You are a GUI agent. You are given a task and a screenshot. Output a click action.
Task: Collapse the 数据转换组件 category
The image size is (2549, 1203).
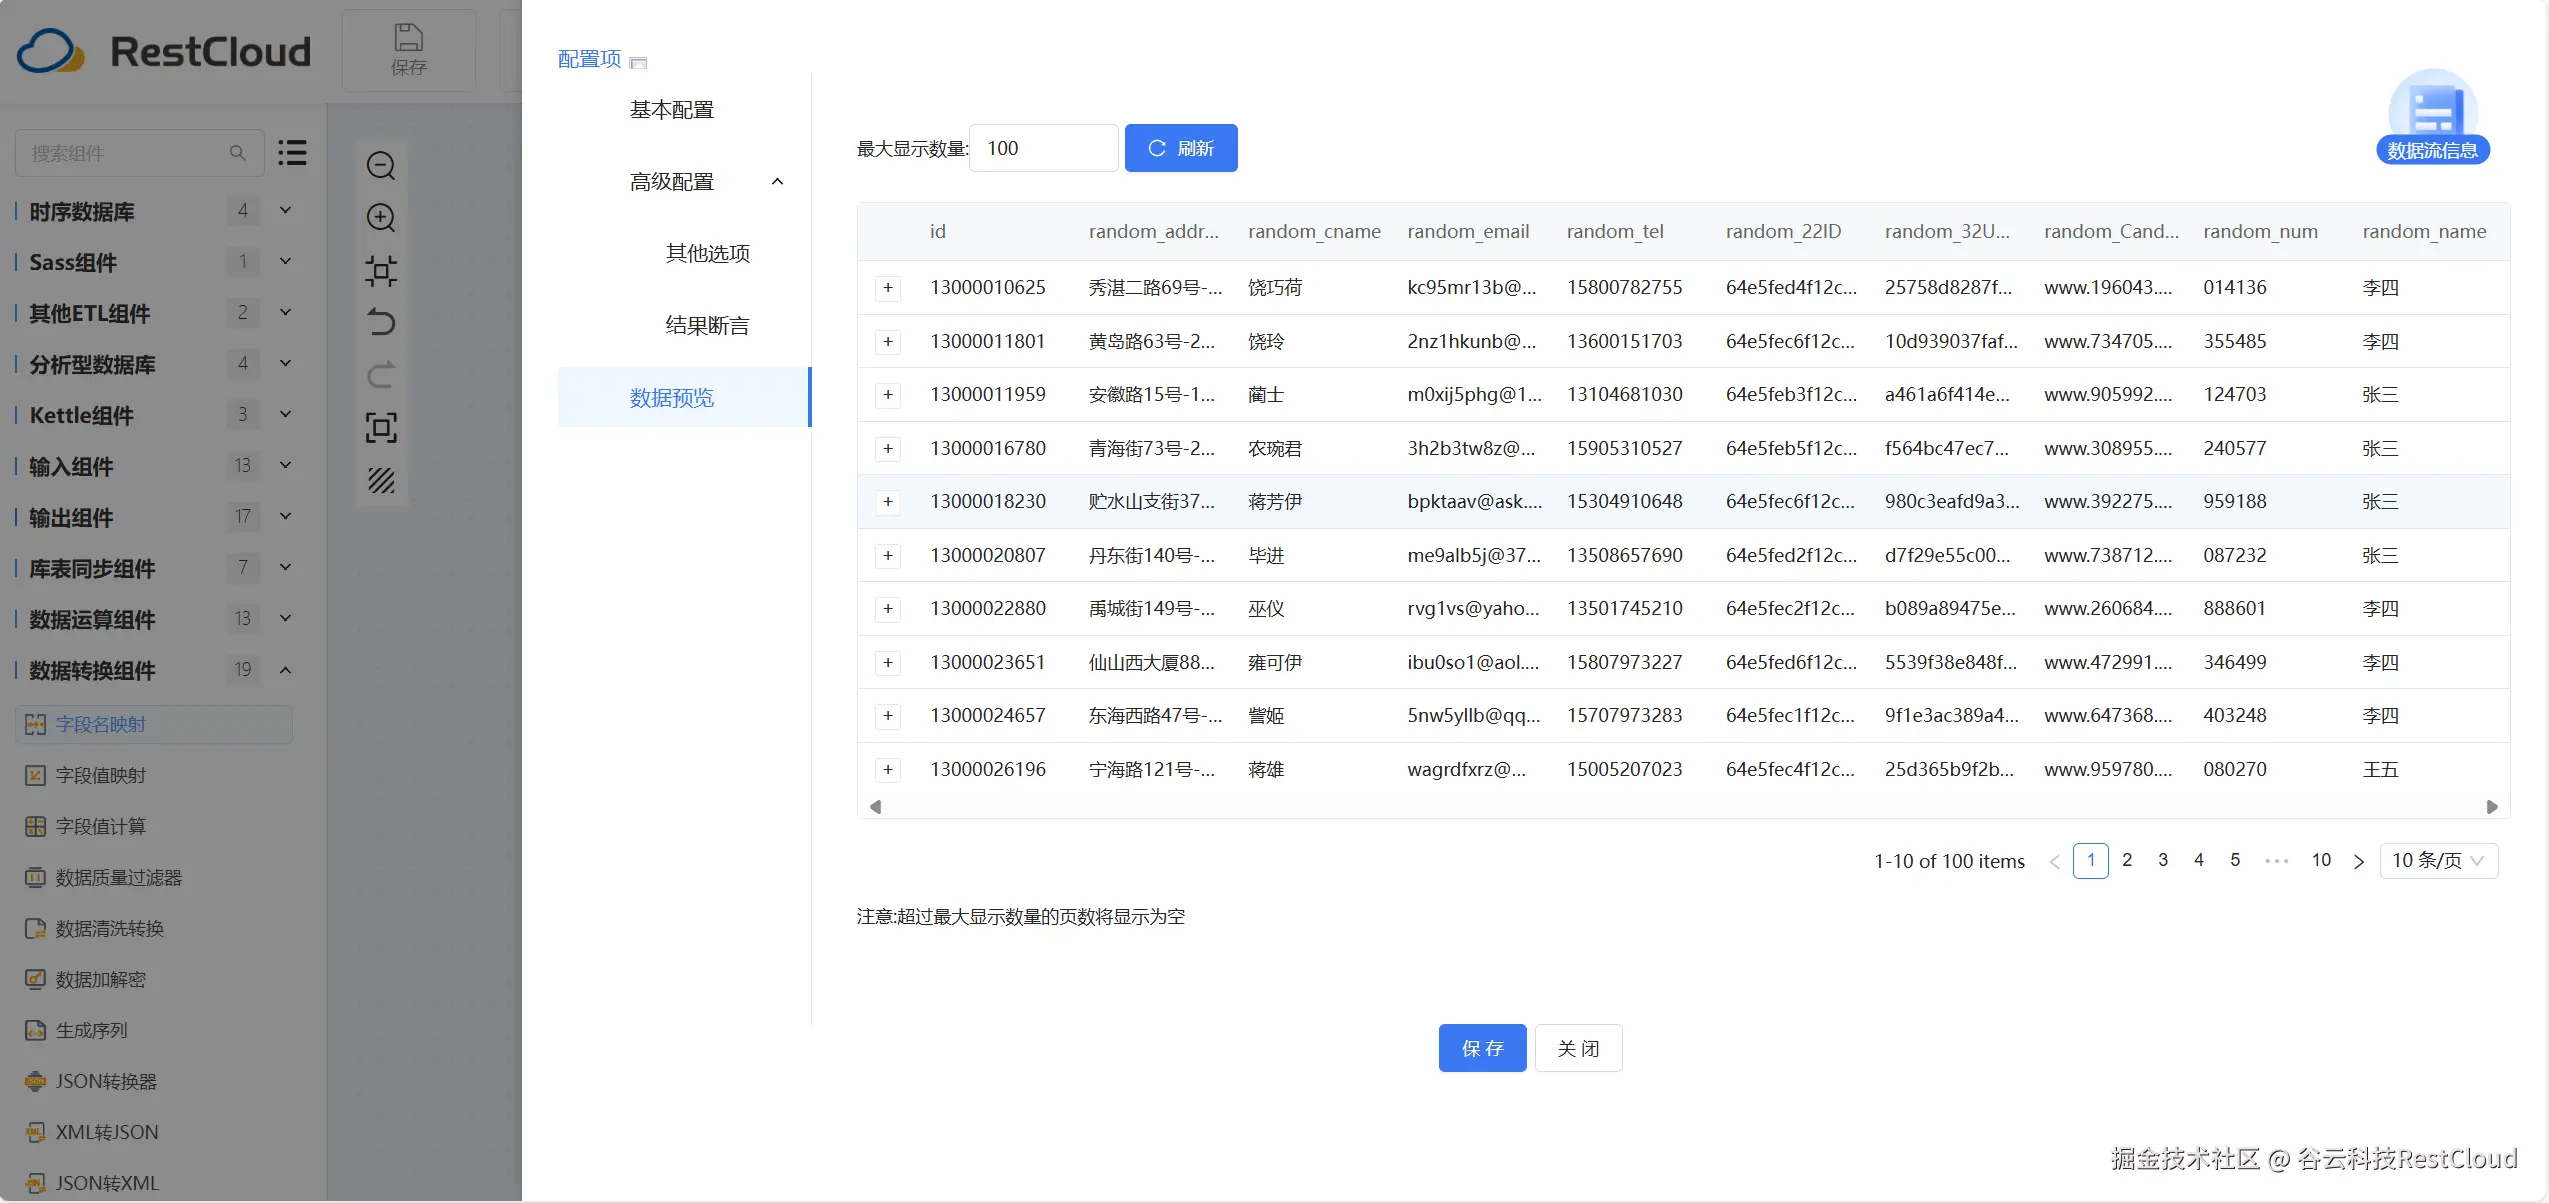coord(286,670)
